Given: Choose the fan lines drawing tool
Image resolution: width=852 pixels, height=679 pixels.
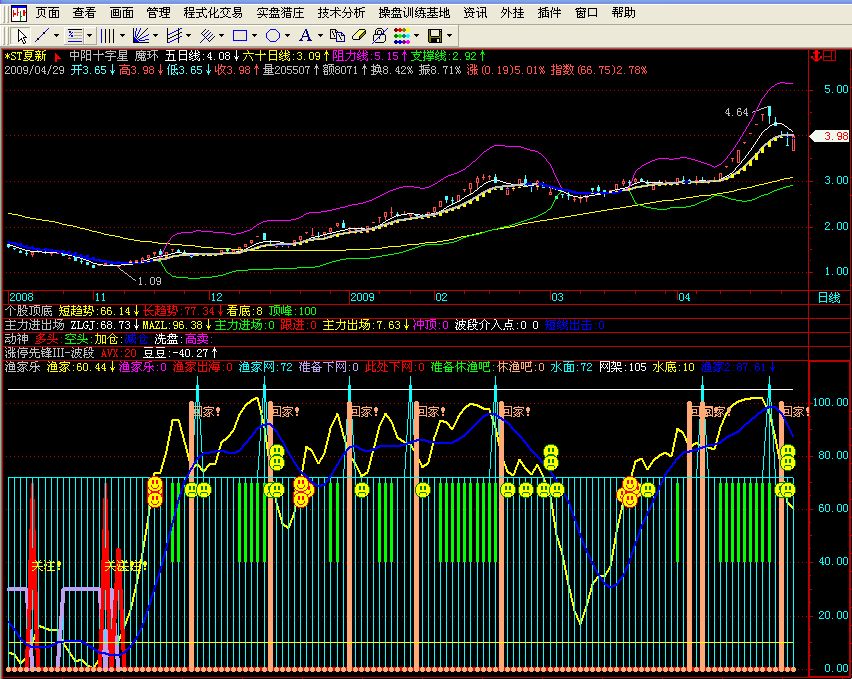Looking at the screenshot, I should pos(139,35).
